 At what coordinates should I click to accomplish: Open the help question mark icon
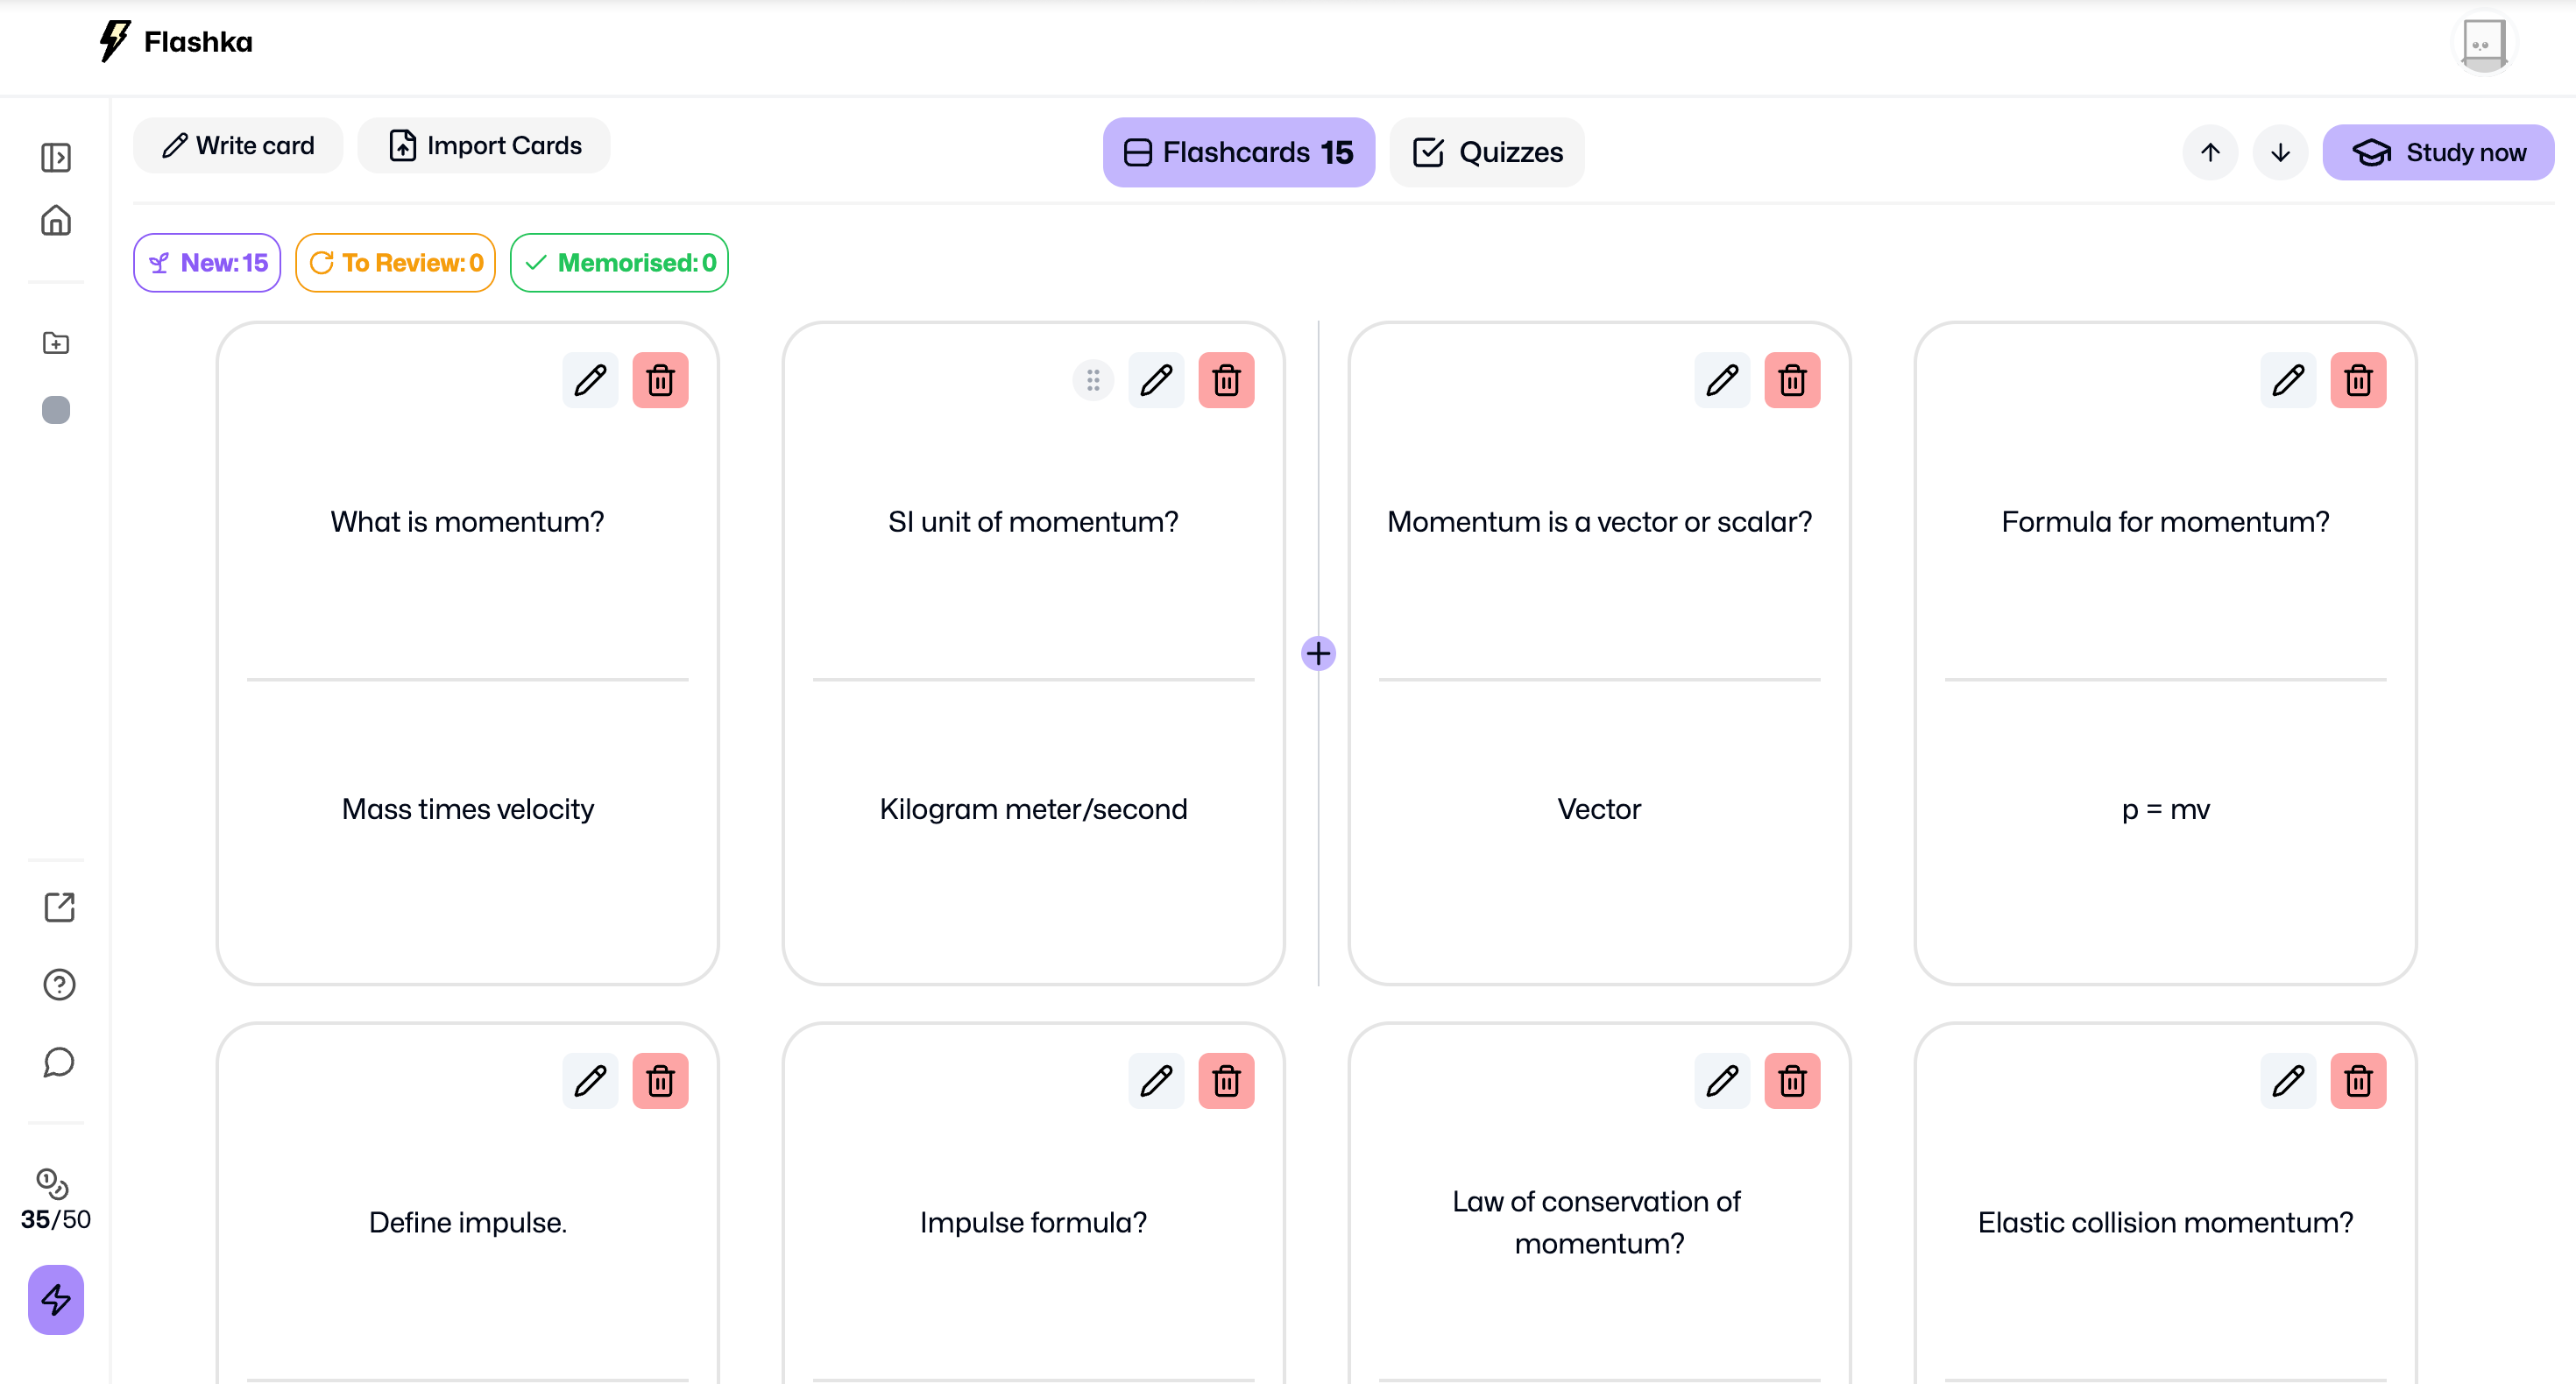[x=59, y=985]
